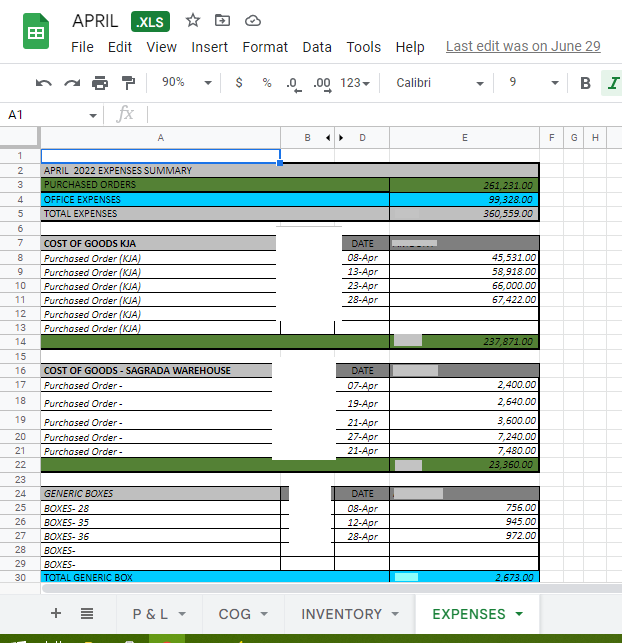
Task: Select the TOTAL EXPENSES cell
Action: (x=215, y=214)
